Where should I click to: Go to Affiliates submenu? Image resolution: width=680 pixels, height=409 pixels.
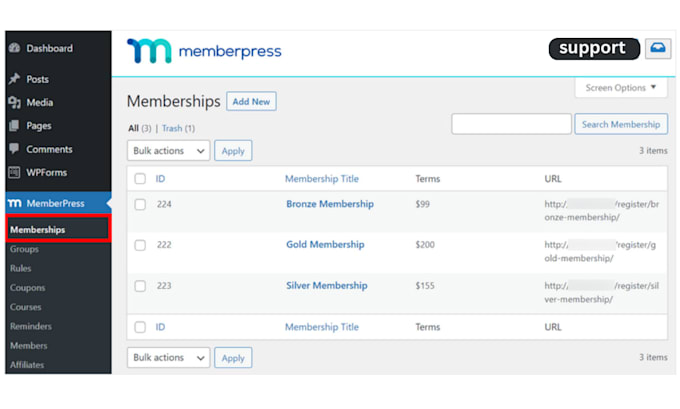pos(27,364)
